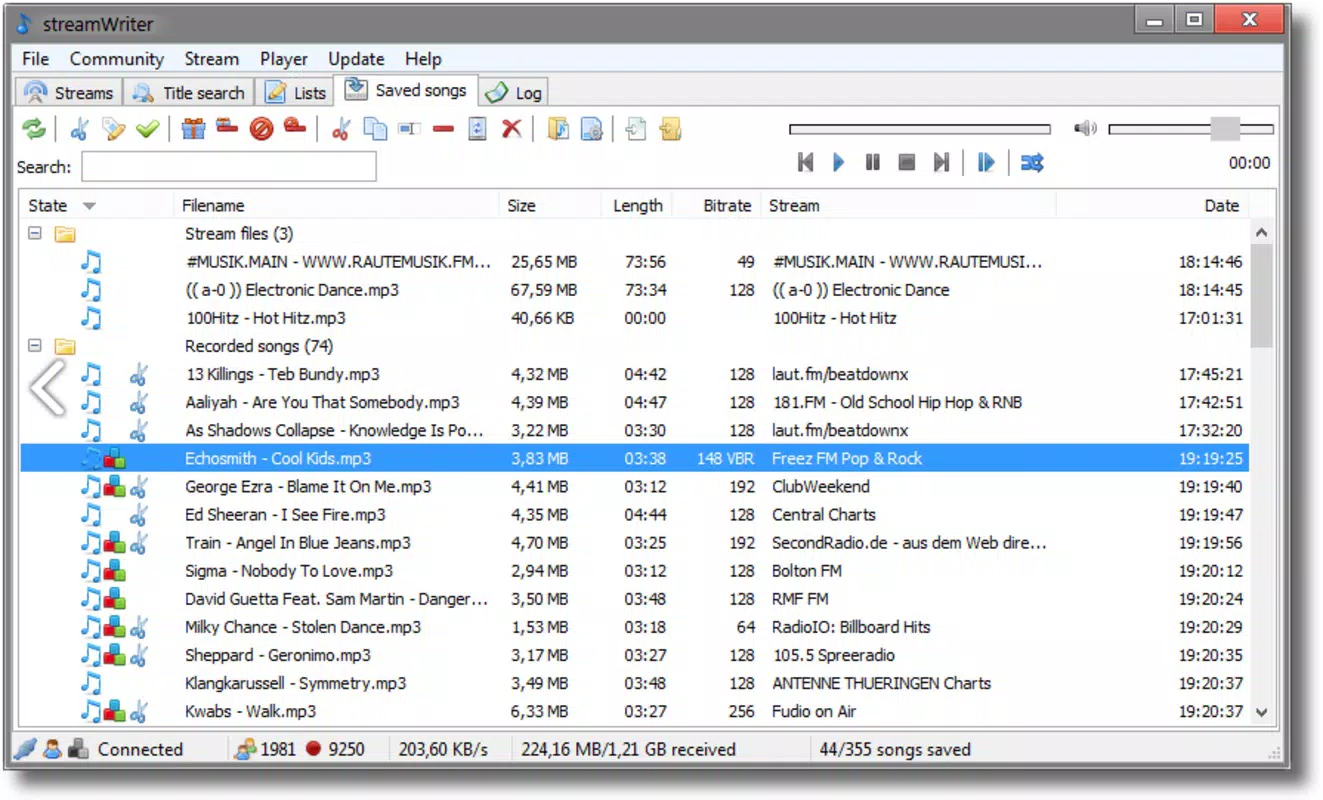Click the music folder icon in toolbar
Image resolution: width=1323 pixels, height=800 pixels.
pyautogui.click(x=558, y=129)
